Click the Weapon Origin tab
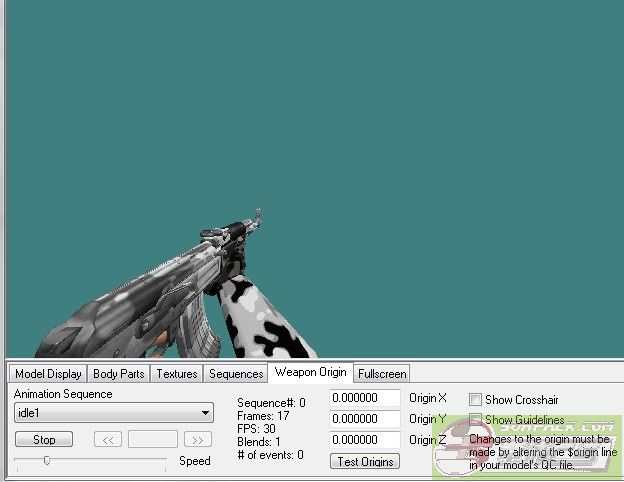 point(310,373)
